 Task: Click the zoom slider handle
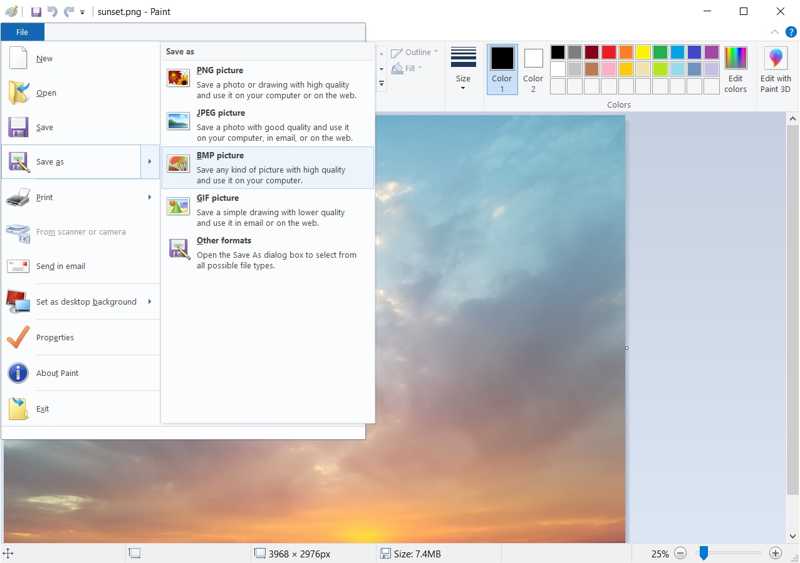[x=704, y=553]
